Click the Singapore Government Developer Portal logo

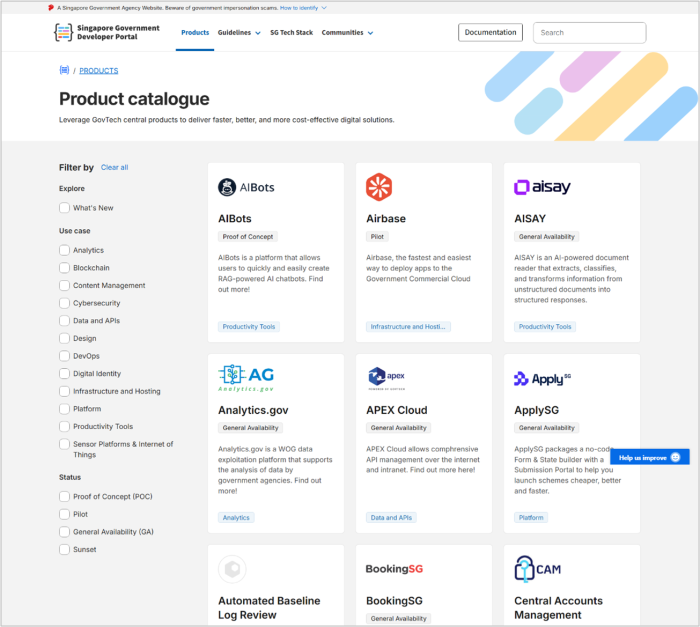click(x=106, y=33)
